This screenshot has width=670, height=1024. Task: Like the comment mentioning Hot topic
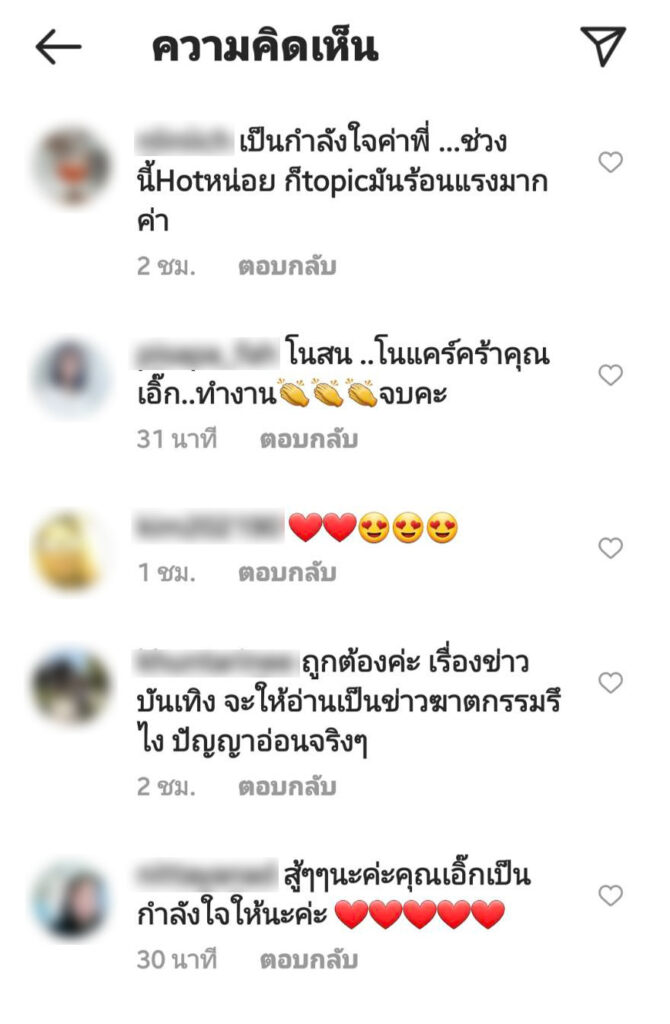tap(611, 162)
